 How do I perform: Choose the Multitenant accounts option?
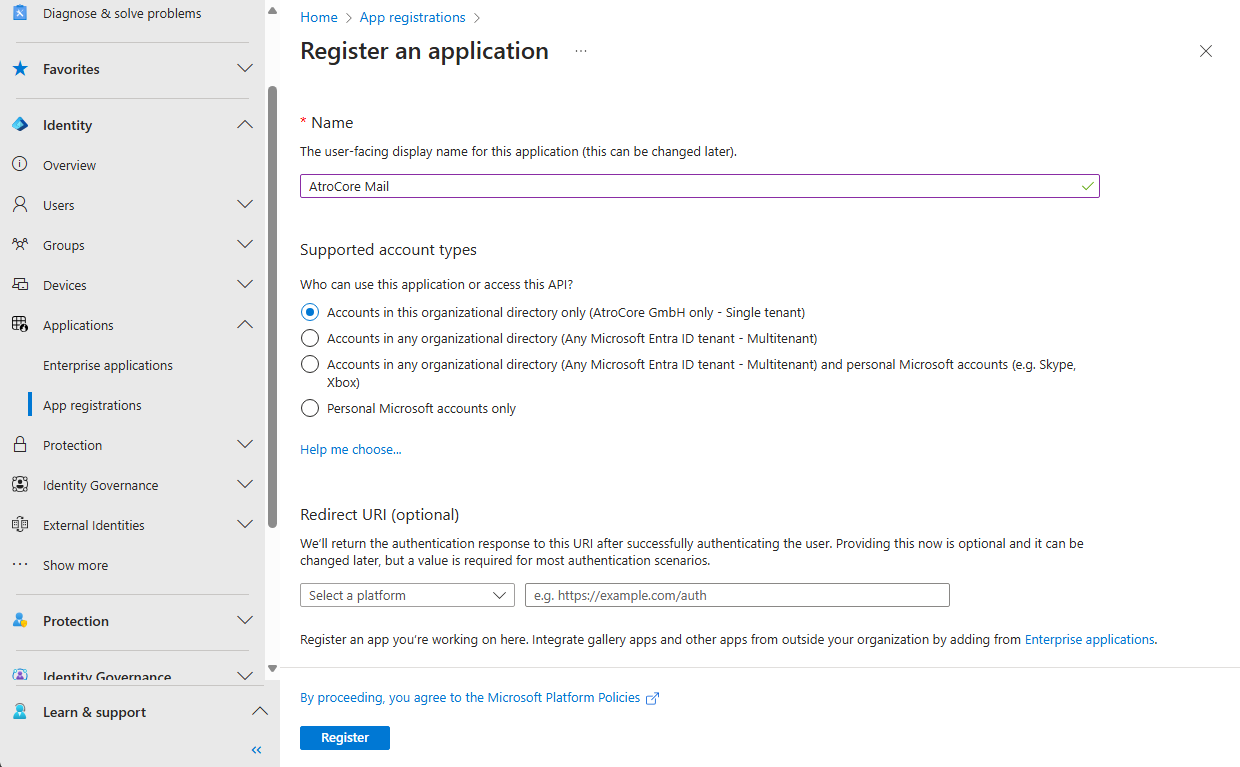click(309, 337)
